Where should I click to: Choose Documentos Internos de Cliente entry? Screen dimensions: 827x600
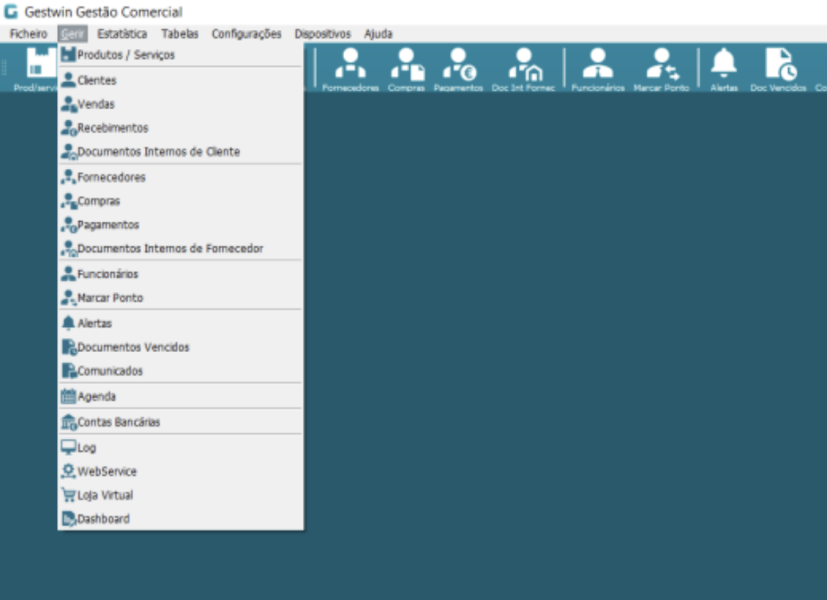158,152
